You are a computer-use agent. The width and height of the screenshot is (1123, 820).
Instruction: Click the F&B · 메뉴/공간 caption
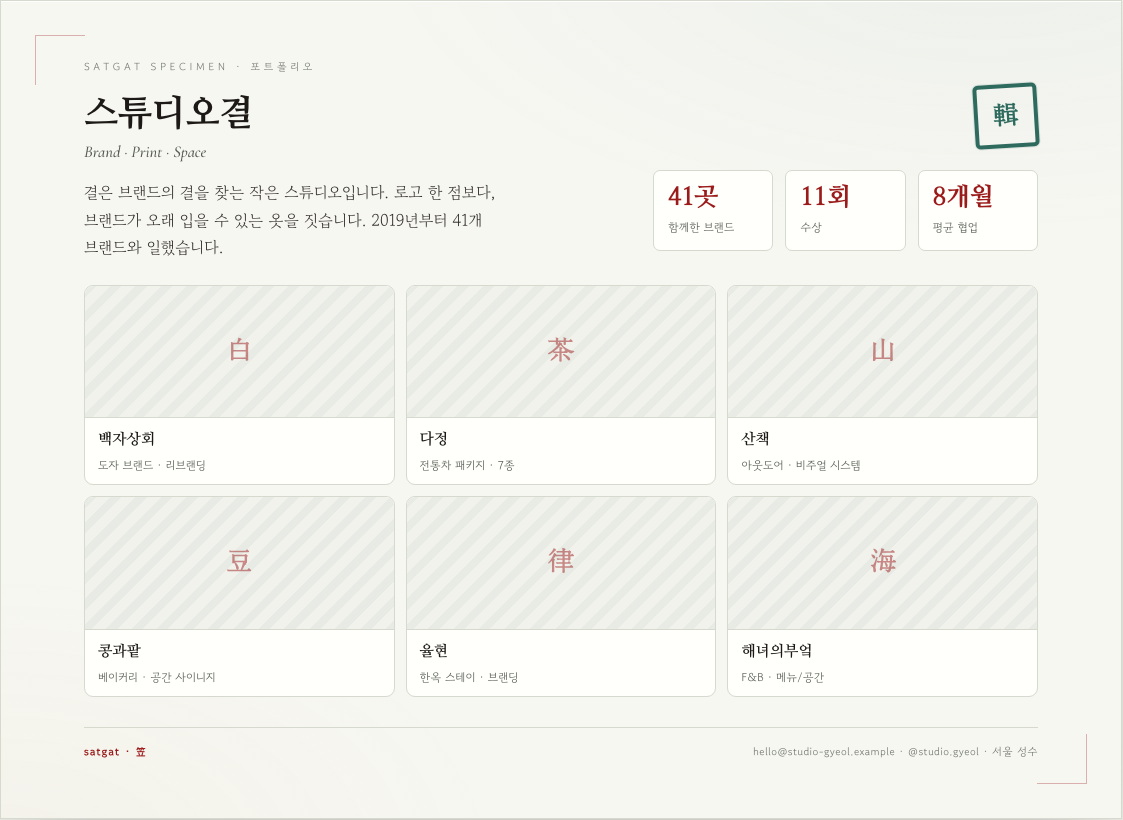(783, 677)
